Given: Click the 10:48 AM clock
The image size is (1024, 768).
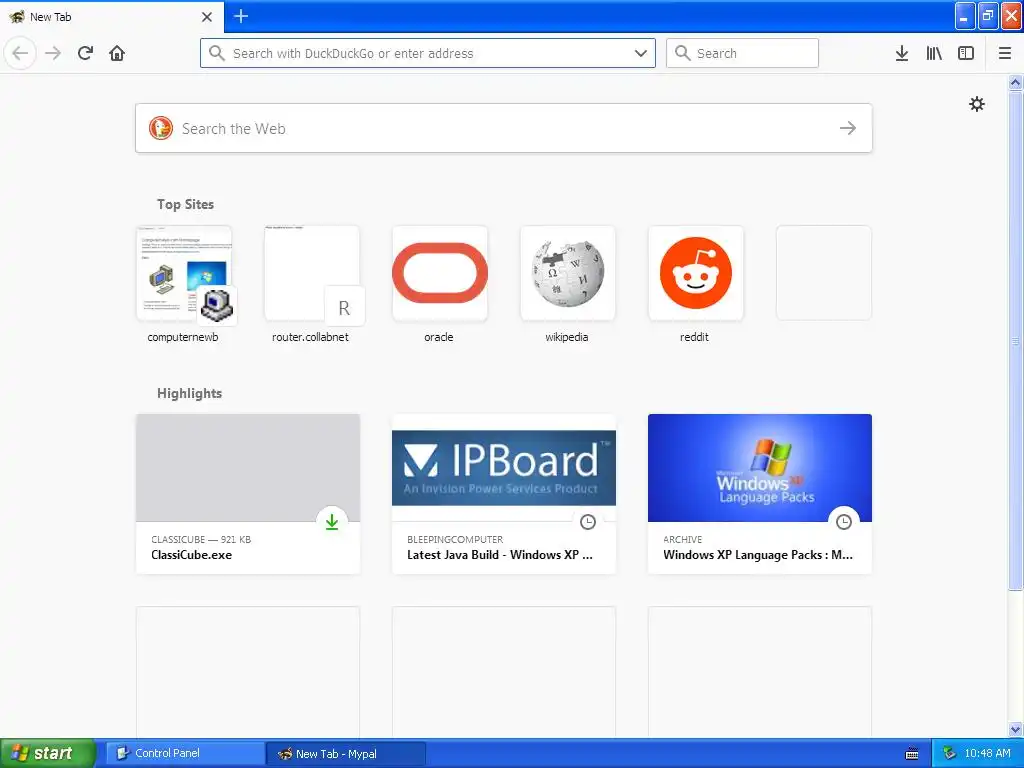Looking at the screenshot, I should [x=987, y=753].
